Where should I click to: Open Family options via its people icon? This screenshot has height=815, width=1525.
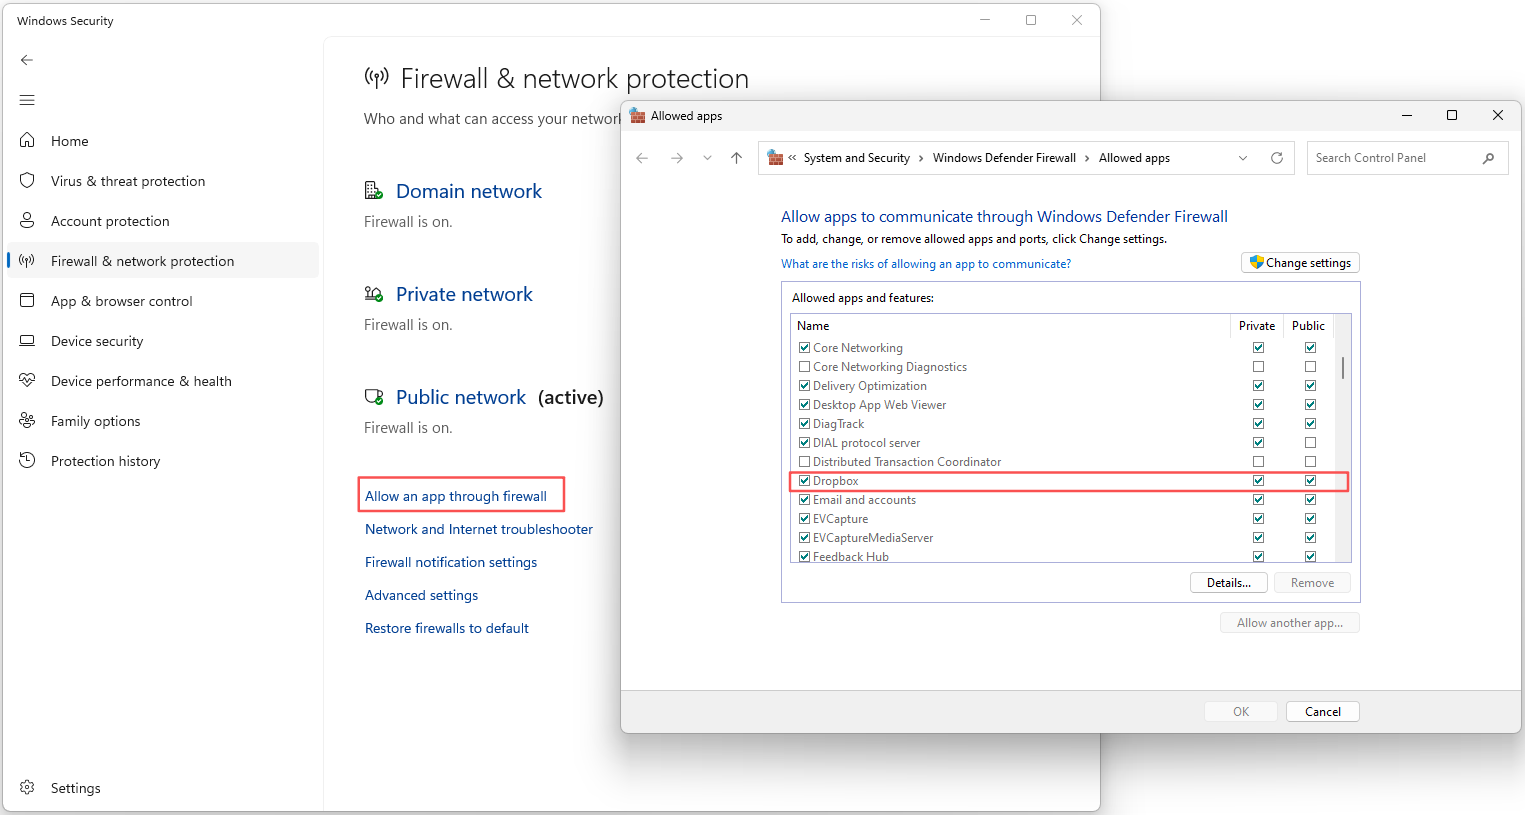pyautogui.click(x=27, y=420)
